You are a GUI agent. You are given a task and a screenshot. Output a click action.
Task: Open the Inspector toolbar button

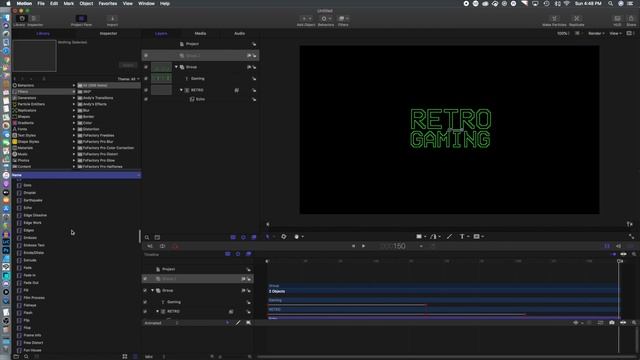[35, 19]
